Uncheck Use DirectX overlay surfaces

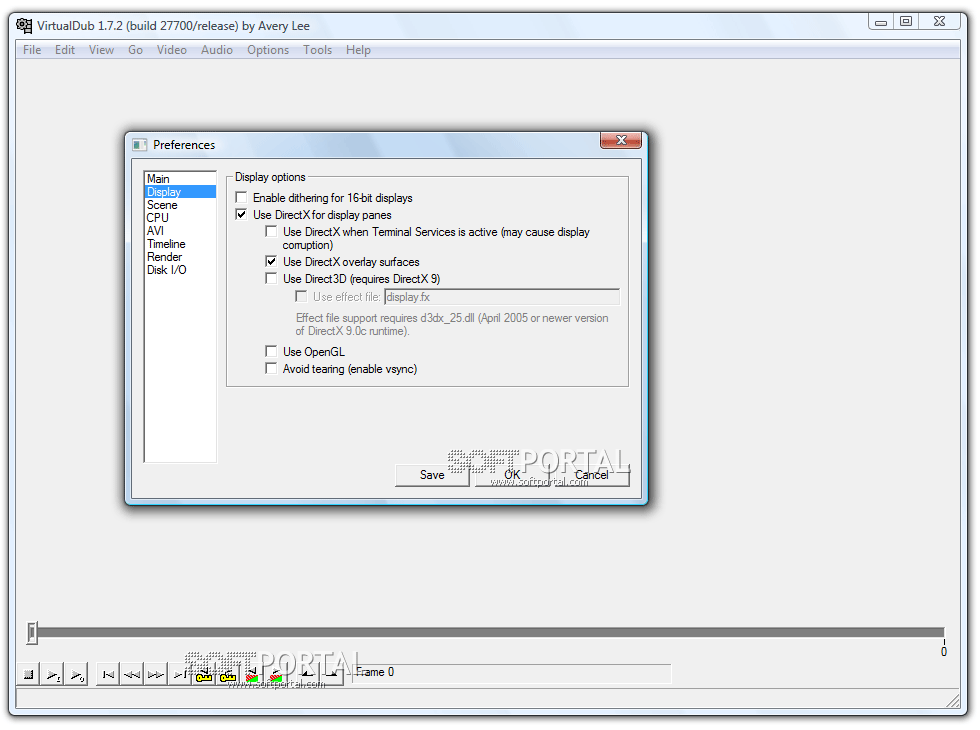click(x=271, y=261)
